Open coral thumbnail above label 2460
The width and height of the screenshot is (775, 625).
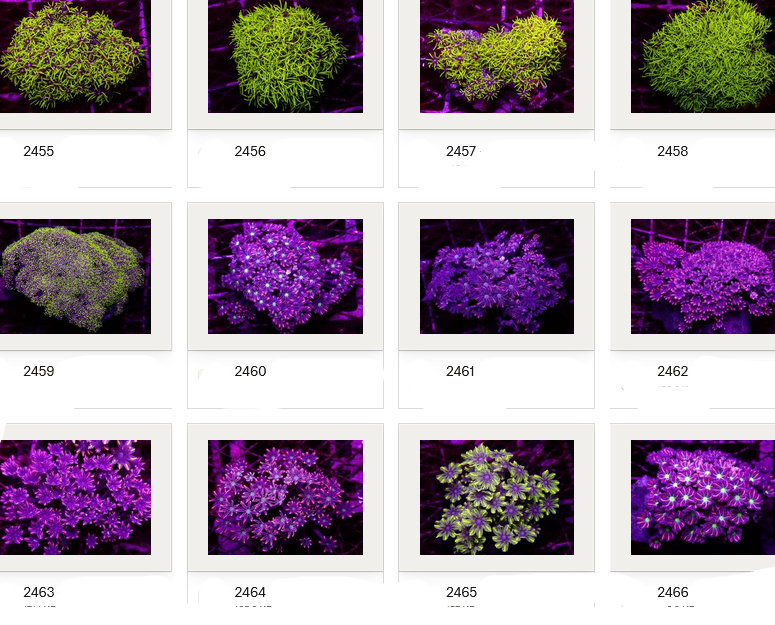coord(285,276)
